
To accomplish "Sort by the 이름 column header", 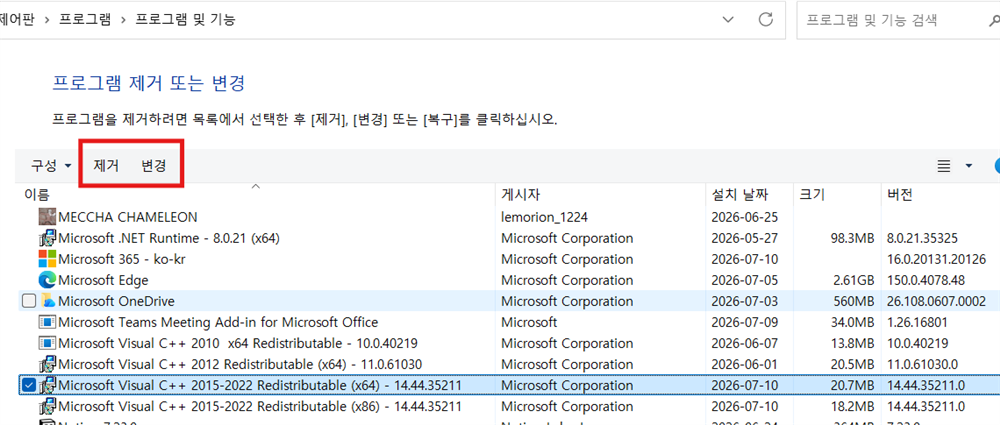I will [x=37, y=194].
